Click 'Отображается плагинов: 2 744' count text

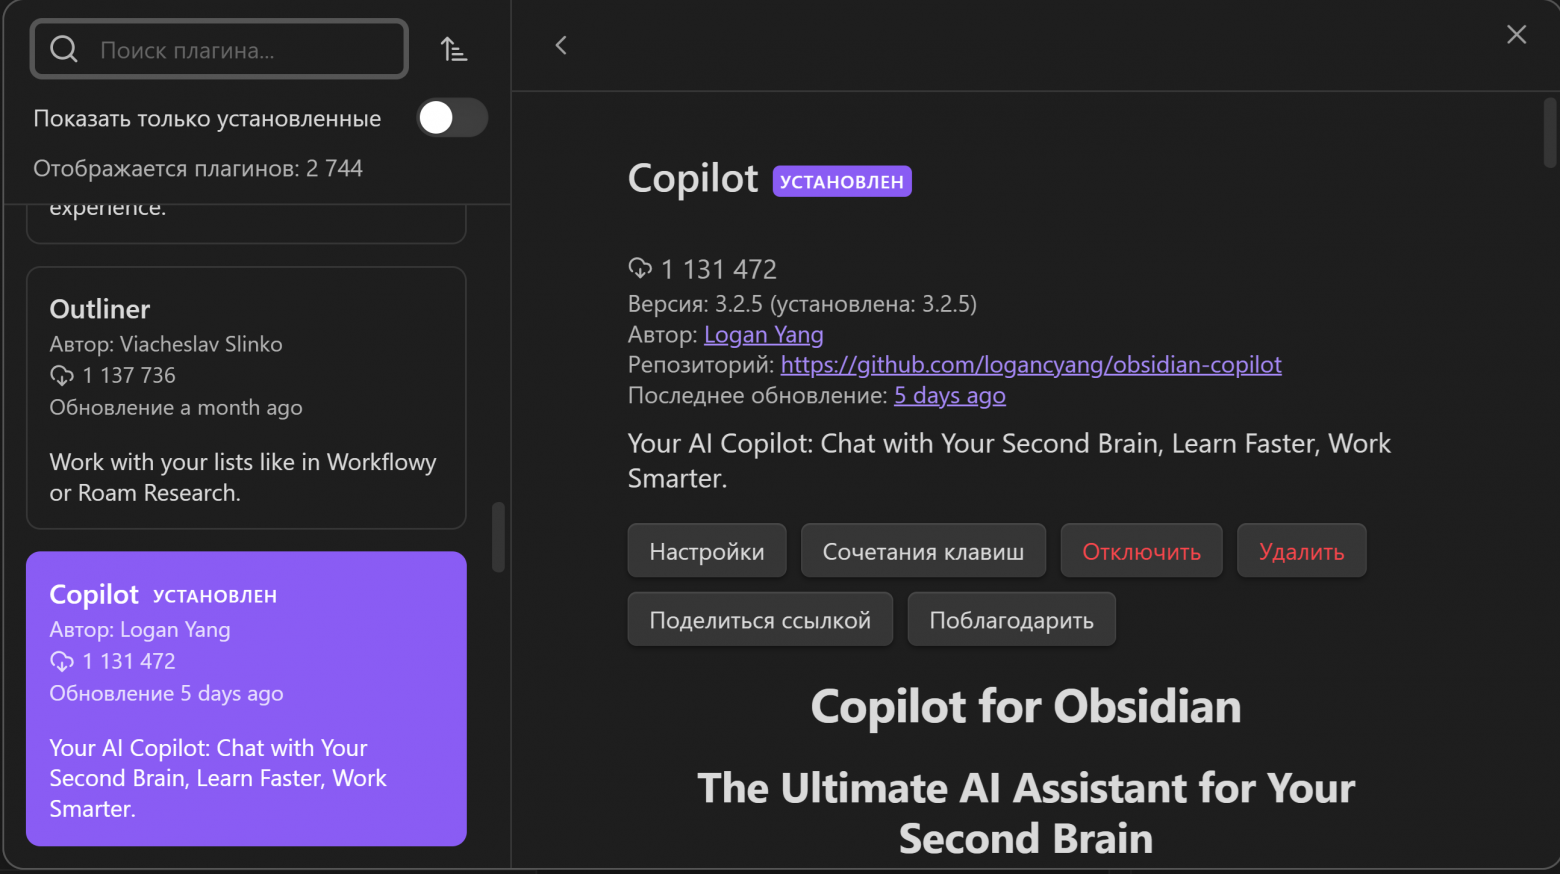click(x=198, y=168)
